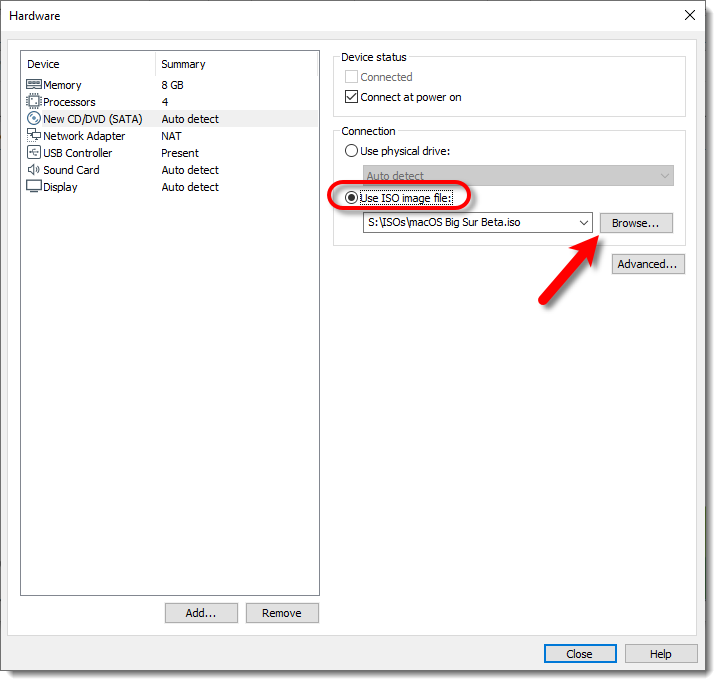Select the Use physical drive radio button
The image size is (720, 685).
351,151
